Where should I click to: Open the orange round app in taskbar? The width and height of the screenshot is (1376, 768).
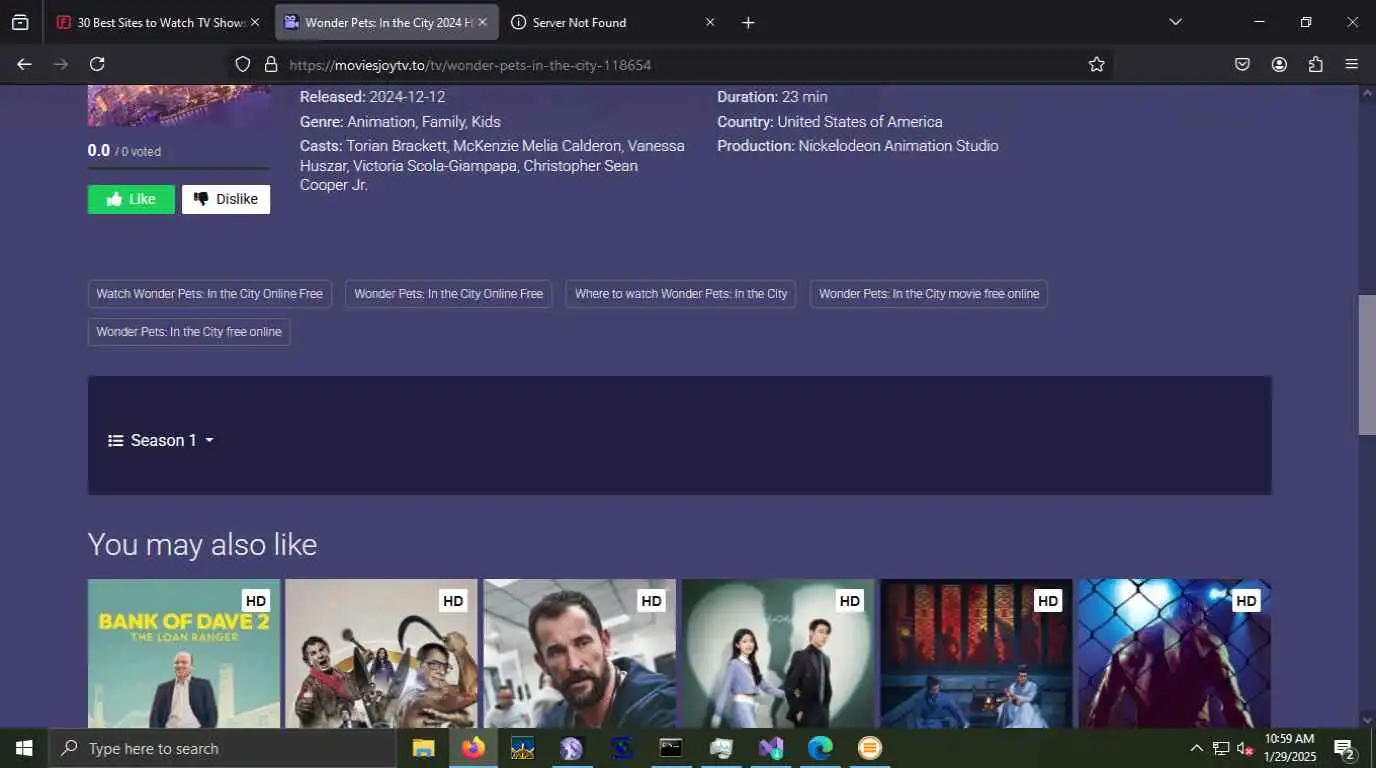pos(870,748)
